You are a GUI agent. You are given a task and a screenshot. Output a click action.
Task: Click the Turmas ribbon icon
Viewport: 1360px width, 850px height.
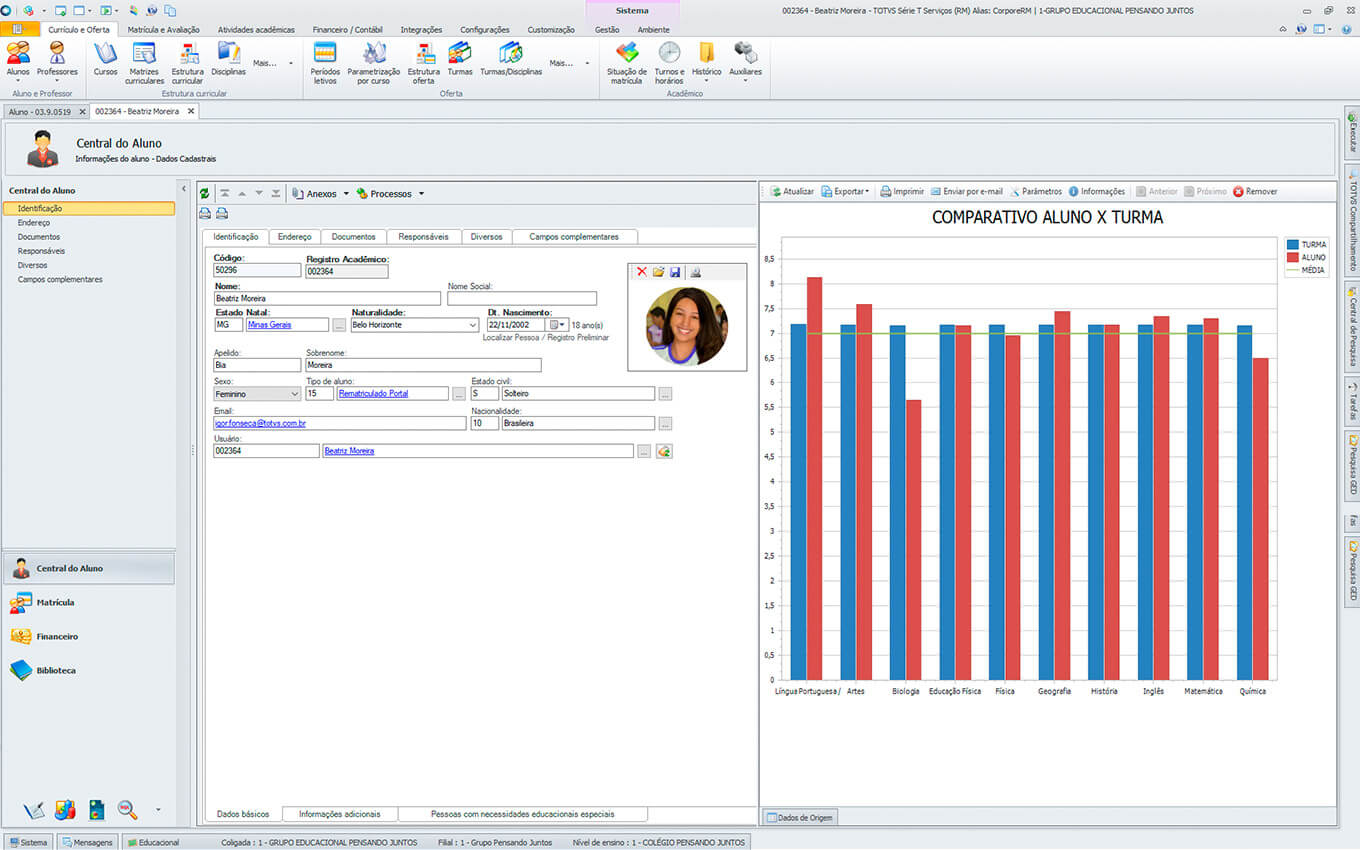(x=460, y=54)
